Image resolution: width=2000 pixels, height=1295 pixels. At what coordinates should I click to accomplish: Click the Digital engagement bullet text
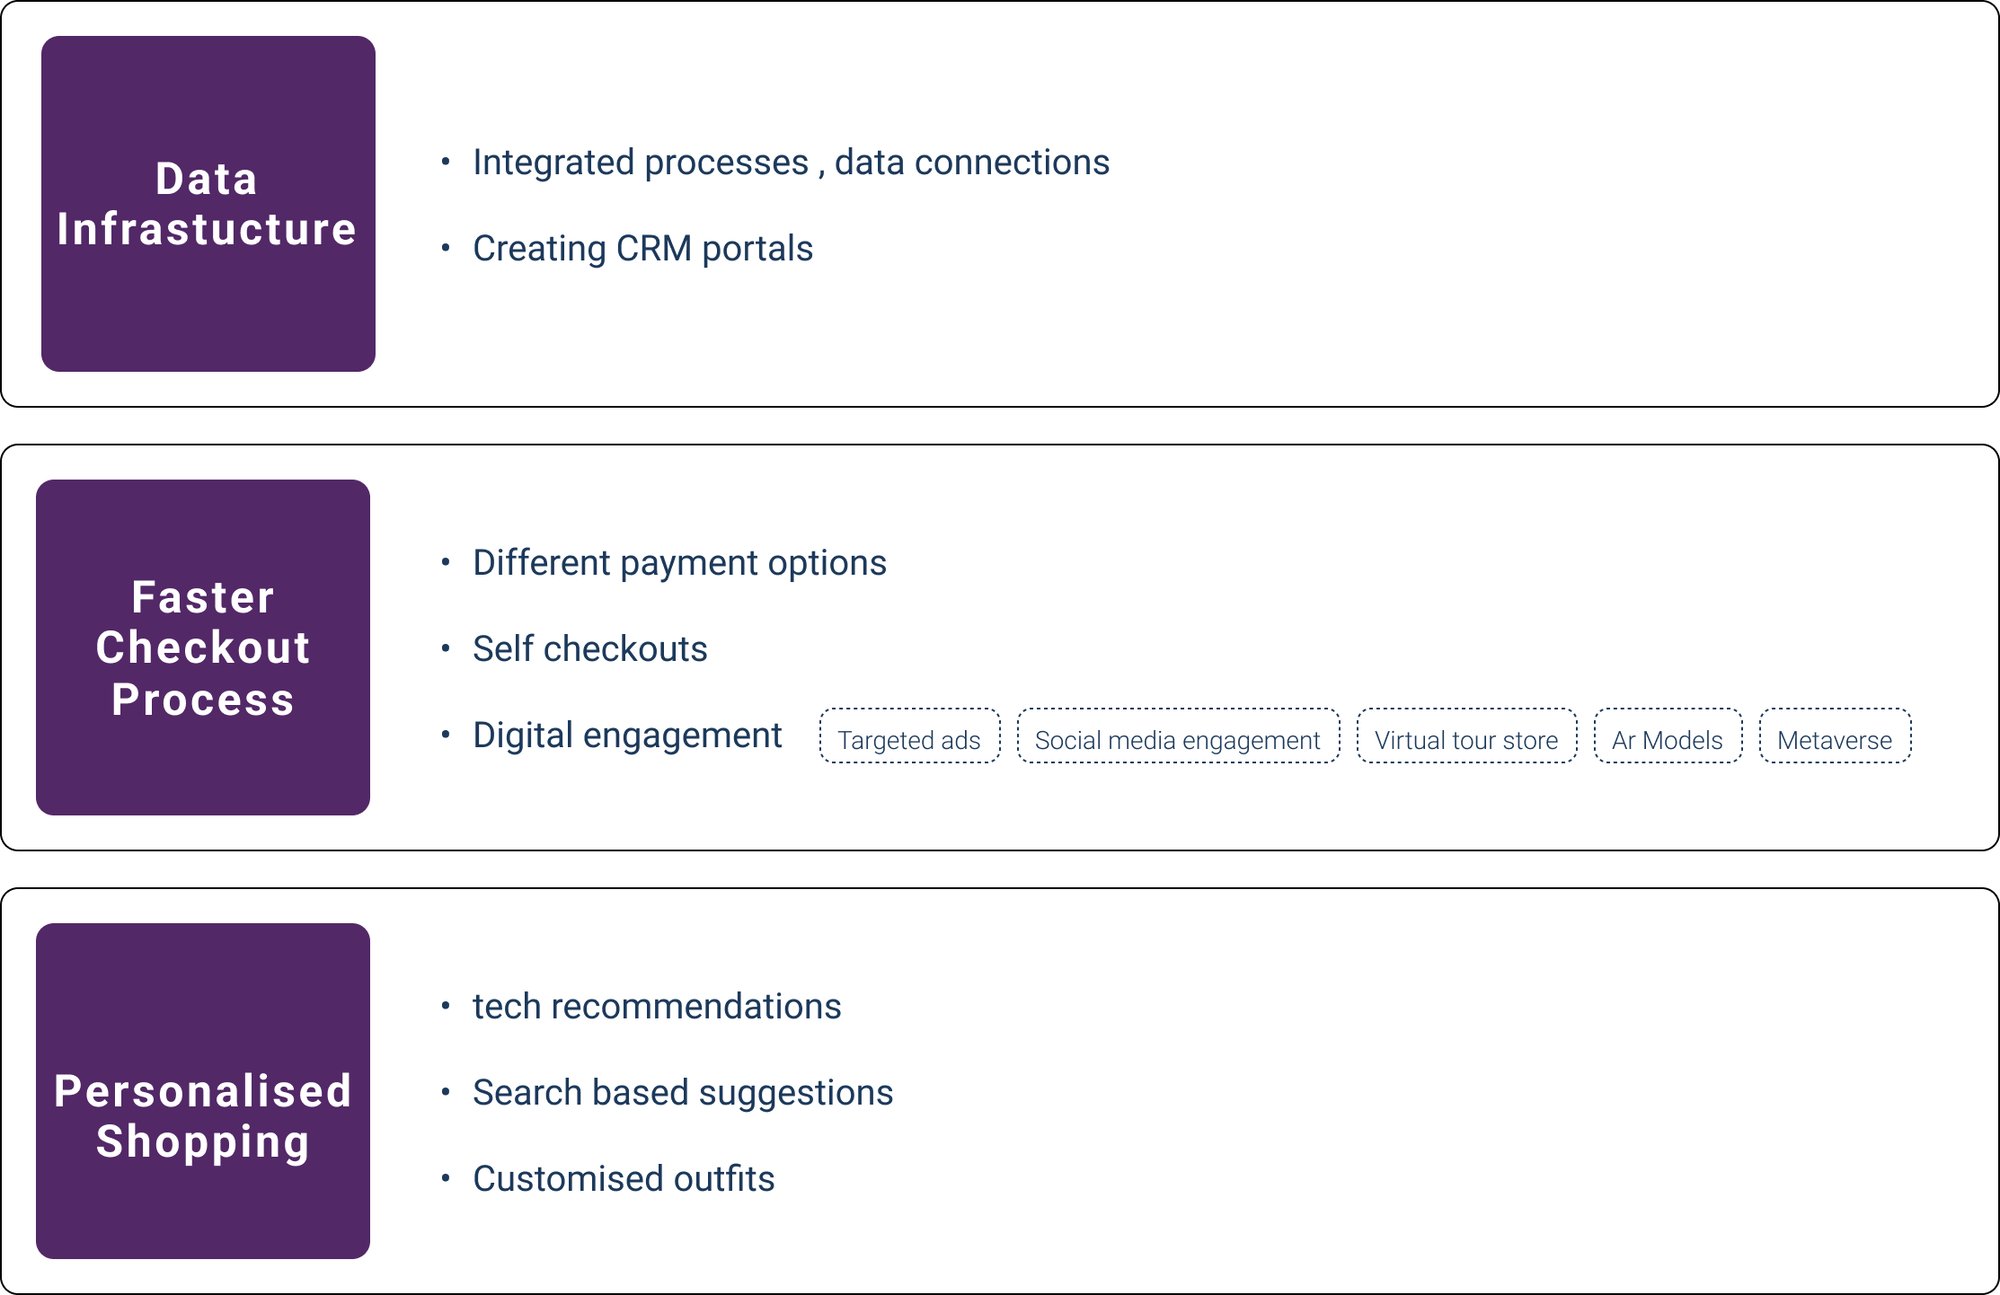point(627,735)
